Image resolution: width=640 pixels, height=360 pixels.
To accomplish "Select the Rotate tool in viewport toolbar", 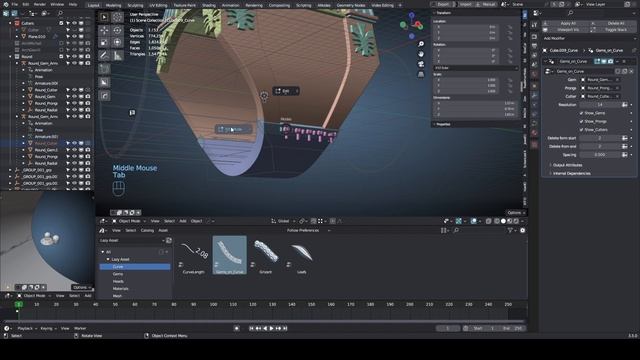I will [117, 30].
